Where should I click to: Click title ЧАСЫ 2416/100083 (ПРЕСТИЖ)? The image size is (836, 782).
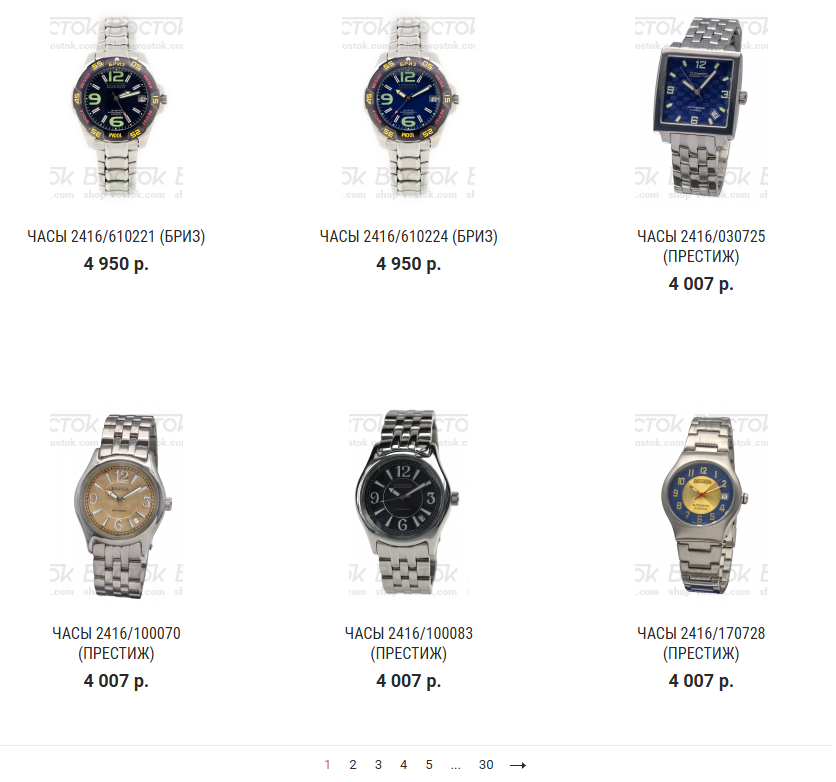(408, 643)
